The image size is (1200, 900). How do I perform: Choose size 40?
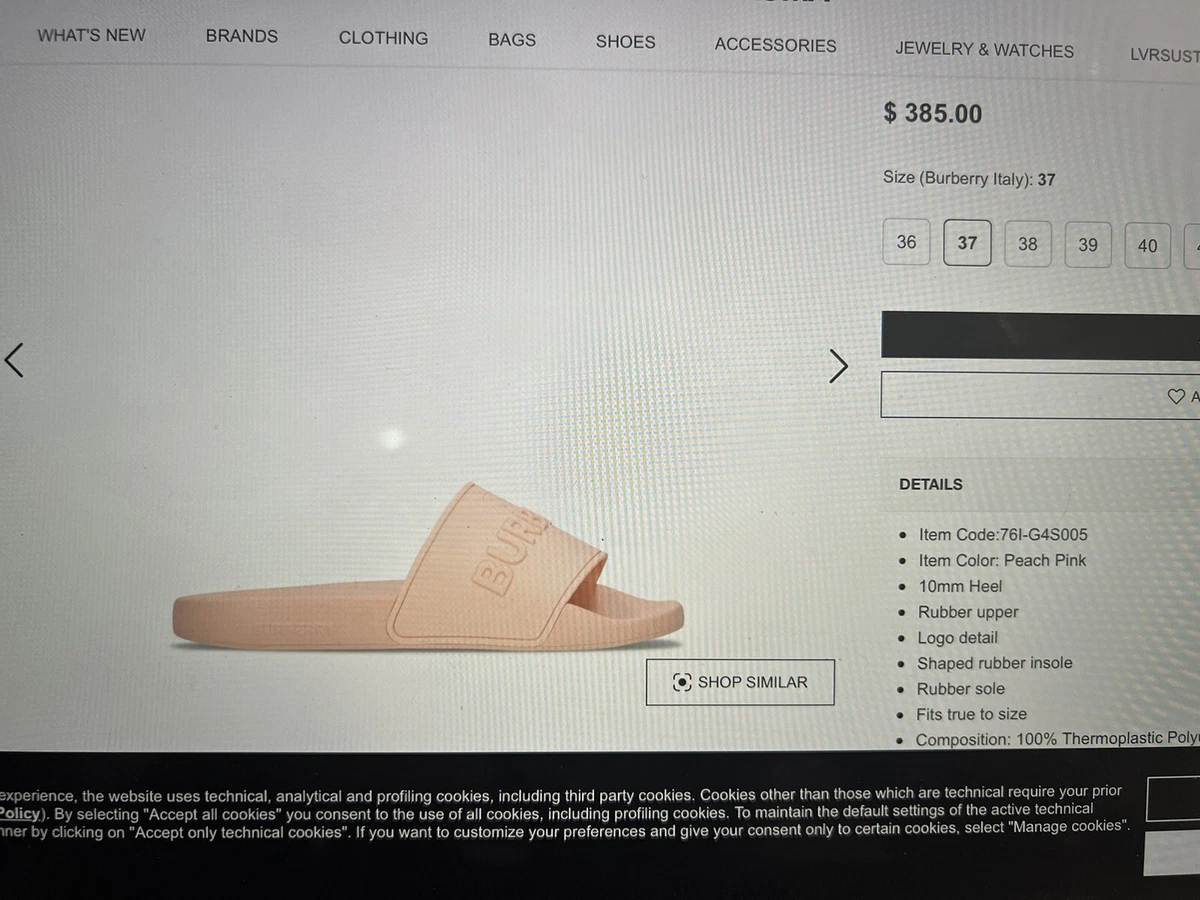(x=1148, y=246)
